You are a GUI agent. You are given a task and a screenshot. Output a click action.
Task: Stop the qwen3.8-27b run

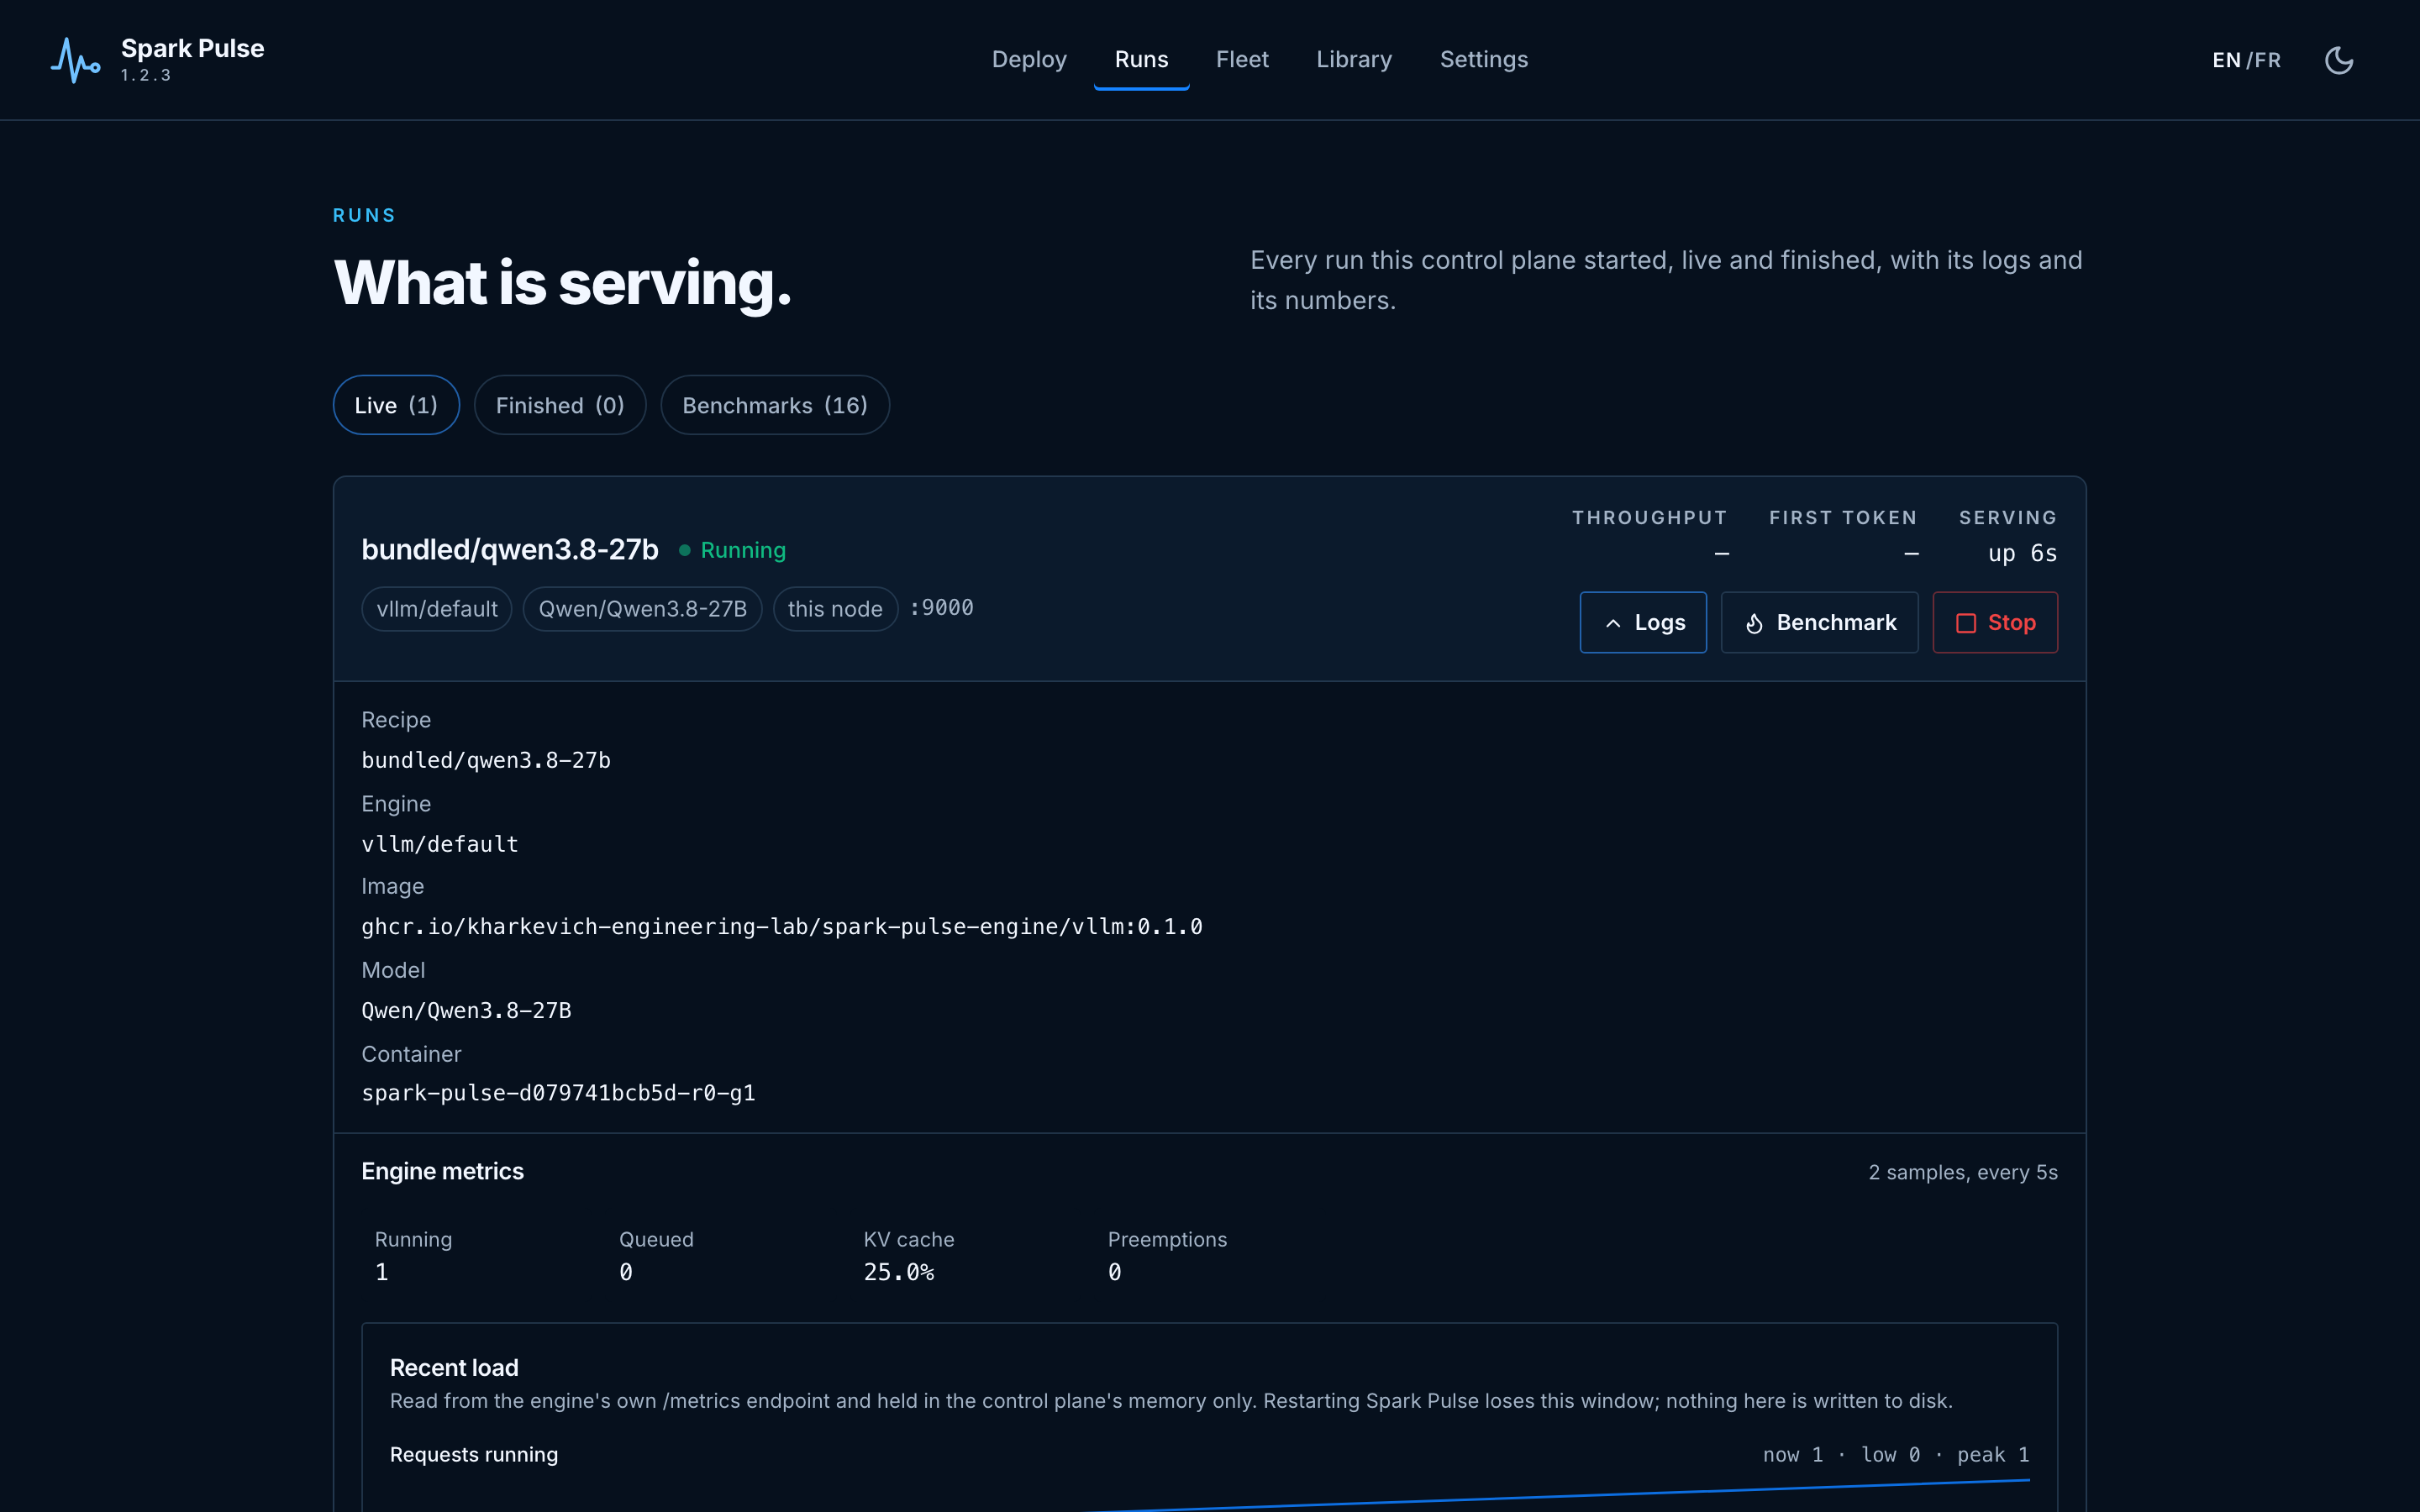point(1995,622)
